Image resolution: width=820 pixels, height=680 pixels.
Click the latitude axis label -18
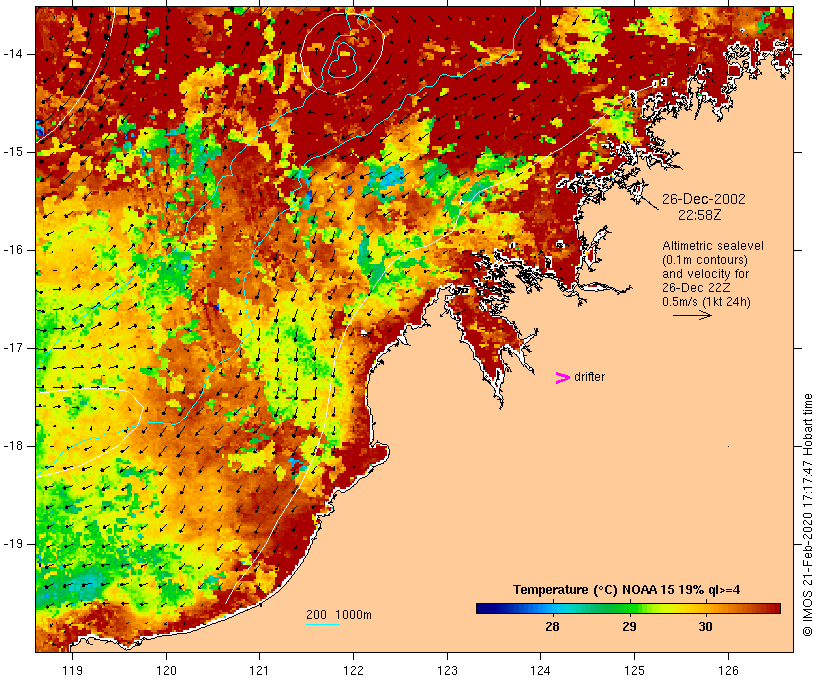click(12, 446)
